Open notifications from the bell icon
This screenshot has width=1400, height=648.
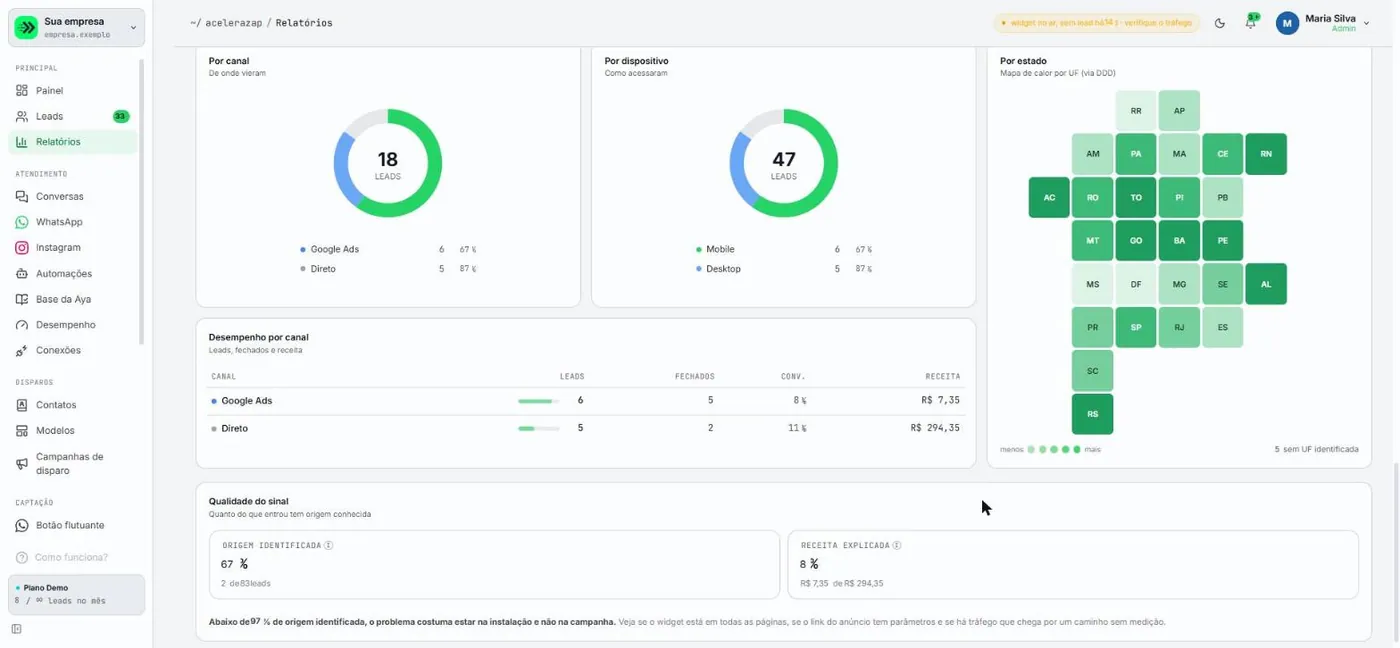[x=1250, y=23]
